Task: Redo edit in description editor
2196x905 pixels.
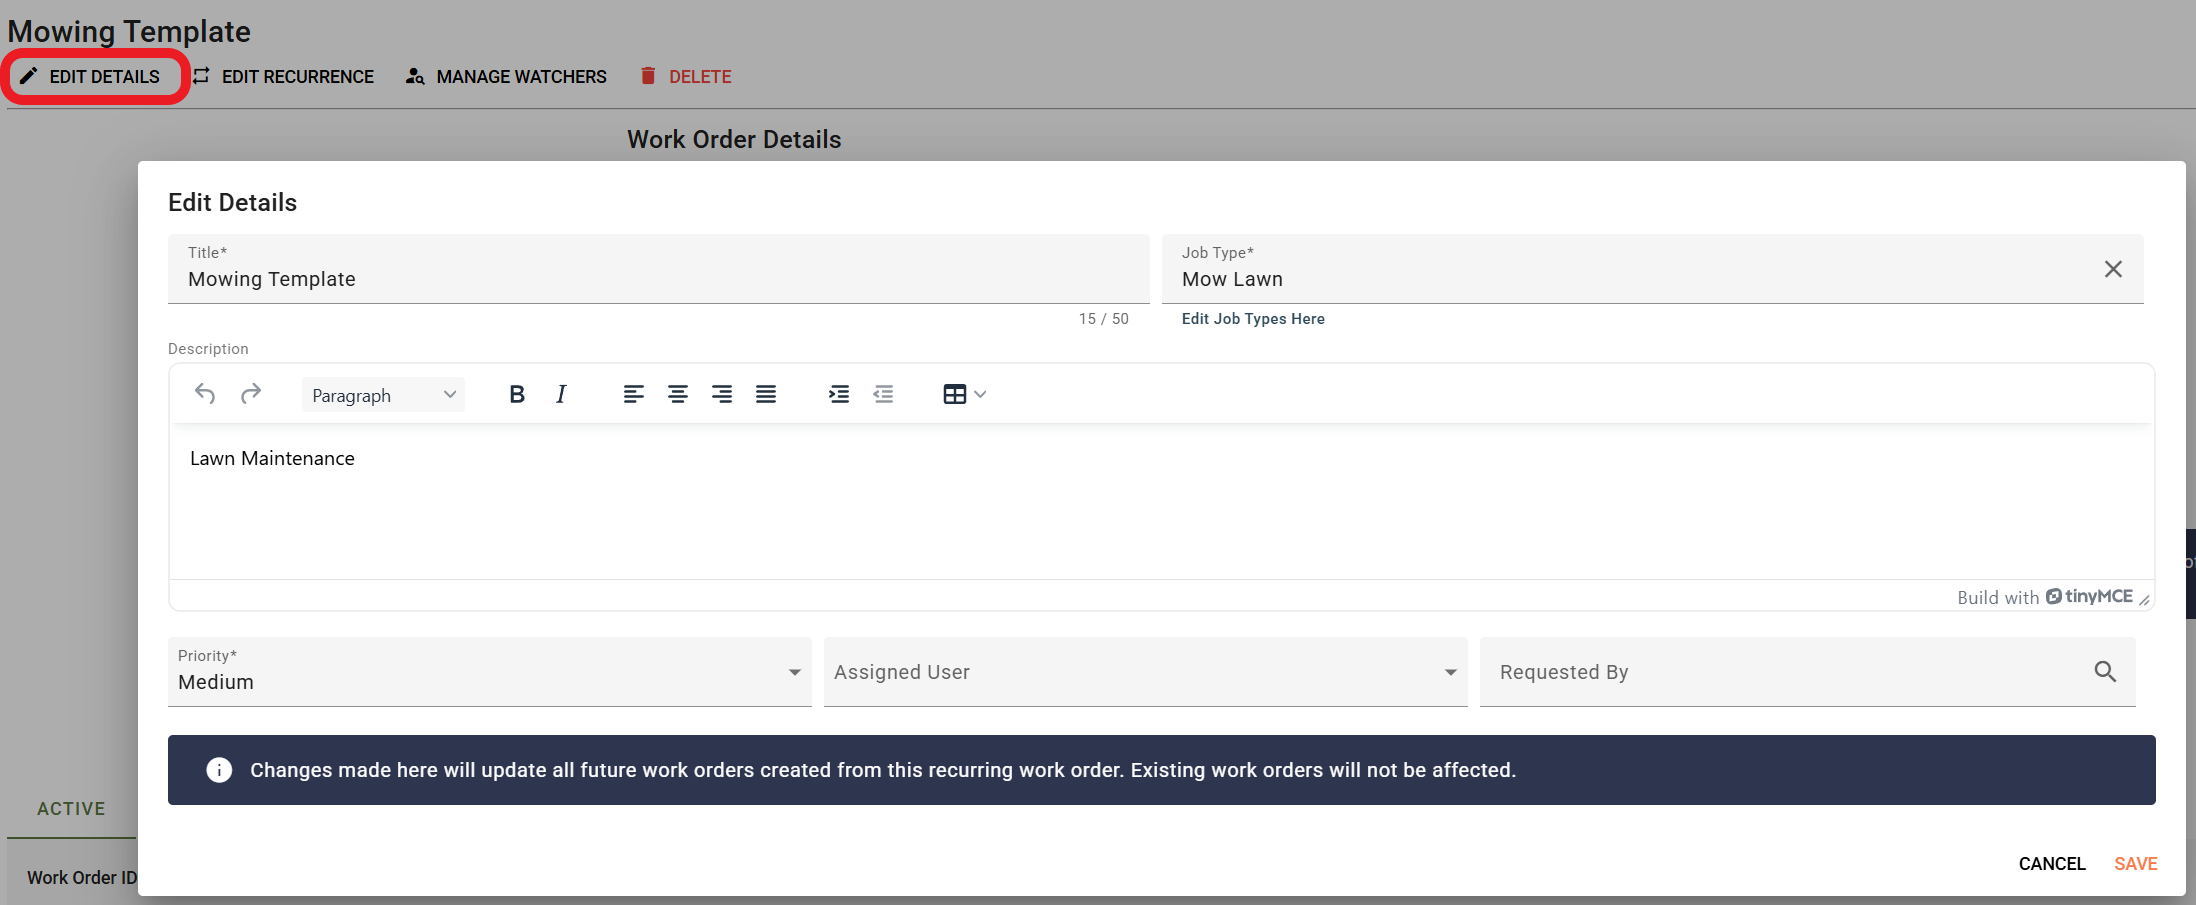Action: tap(251, 394)
